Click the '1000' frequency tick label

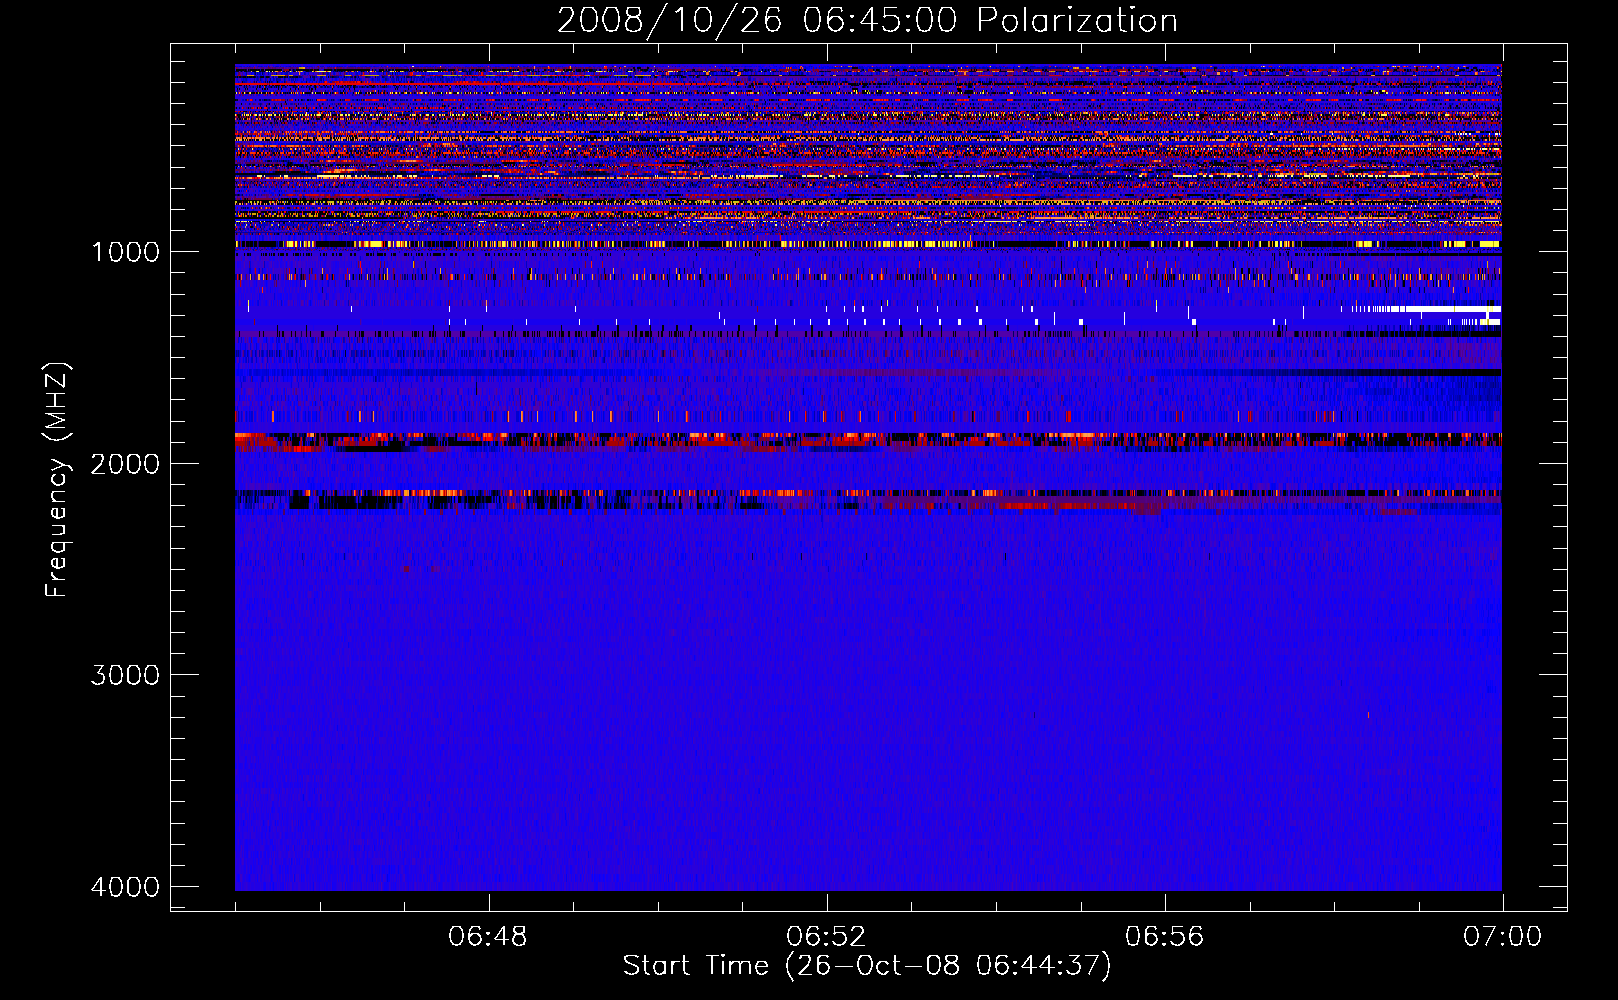[125, 252]
